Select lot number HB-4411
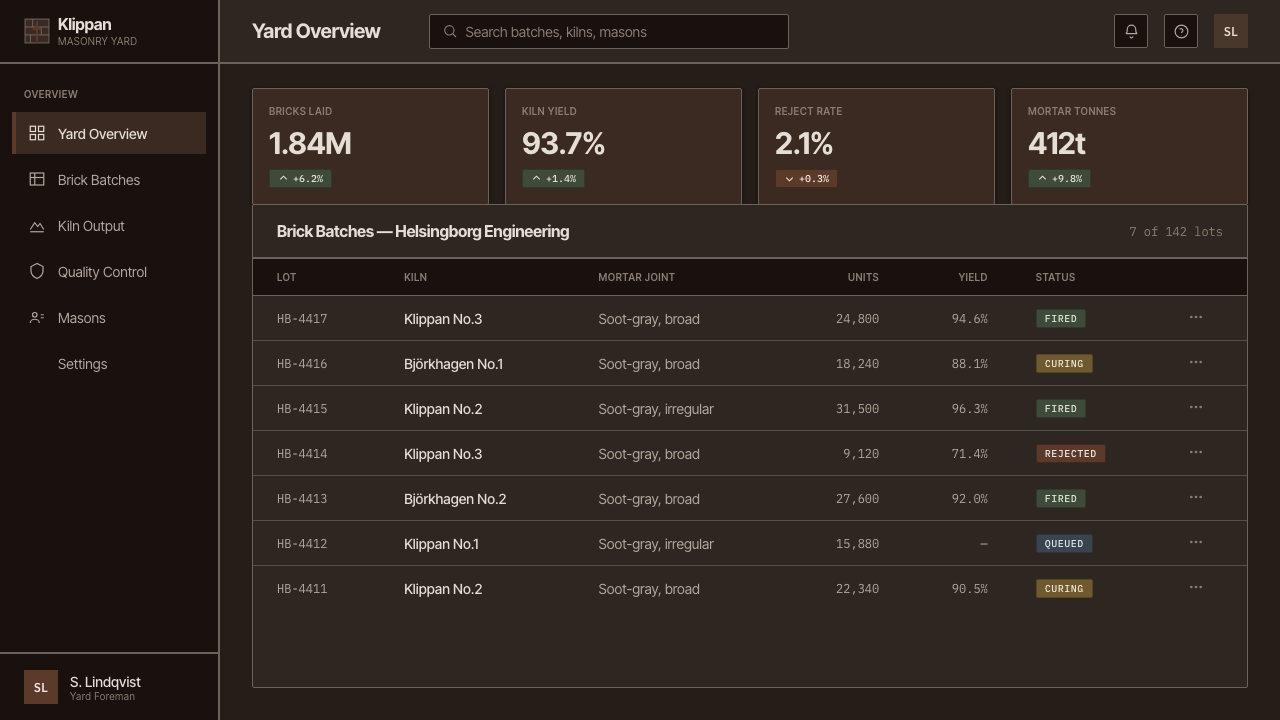Screen dimensions: 1280x720 tap(302, 589)
